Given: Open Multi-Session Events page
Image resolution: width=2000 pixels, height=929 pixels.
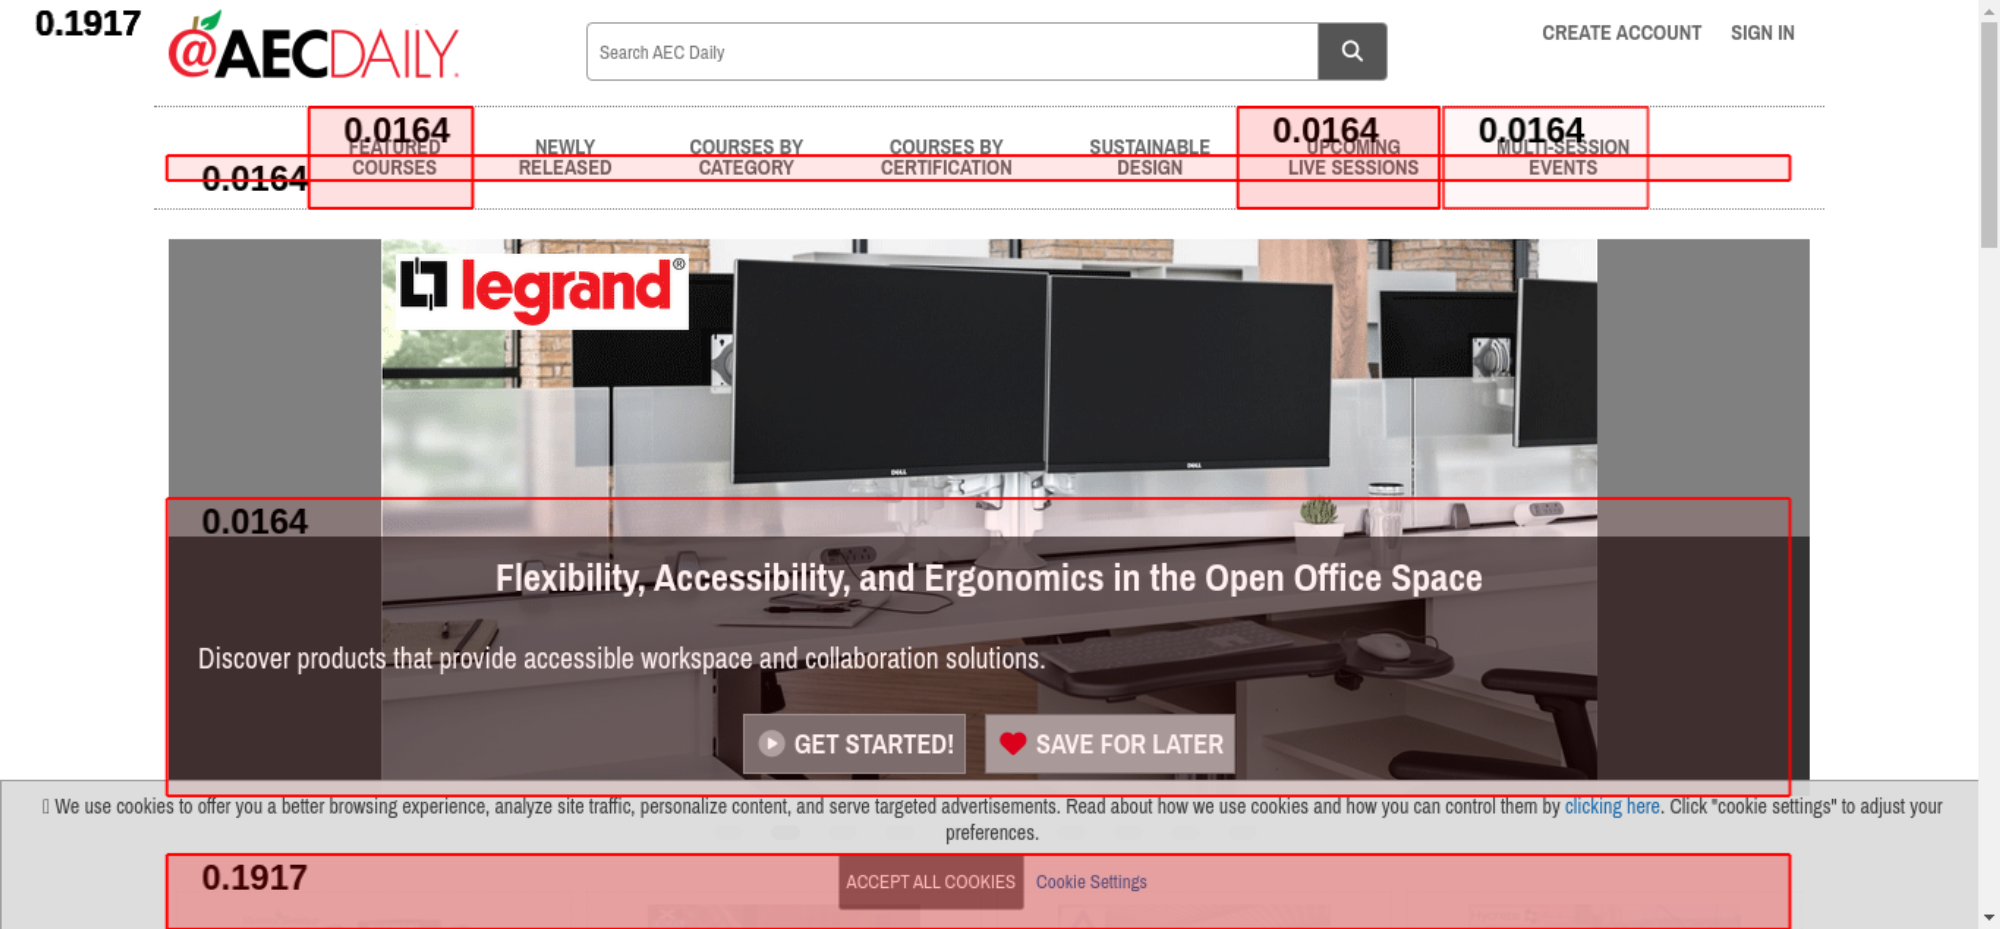Looking at the screenshot, I should tap(1562, 158).
